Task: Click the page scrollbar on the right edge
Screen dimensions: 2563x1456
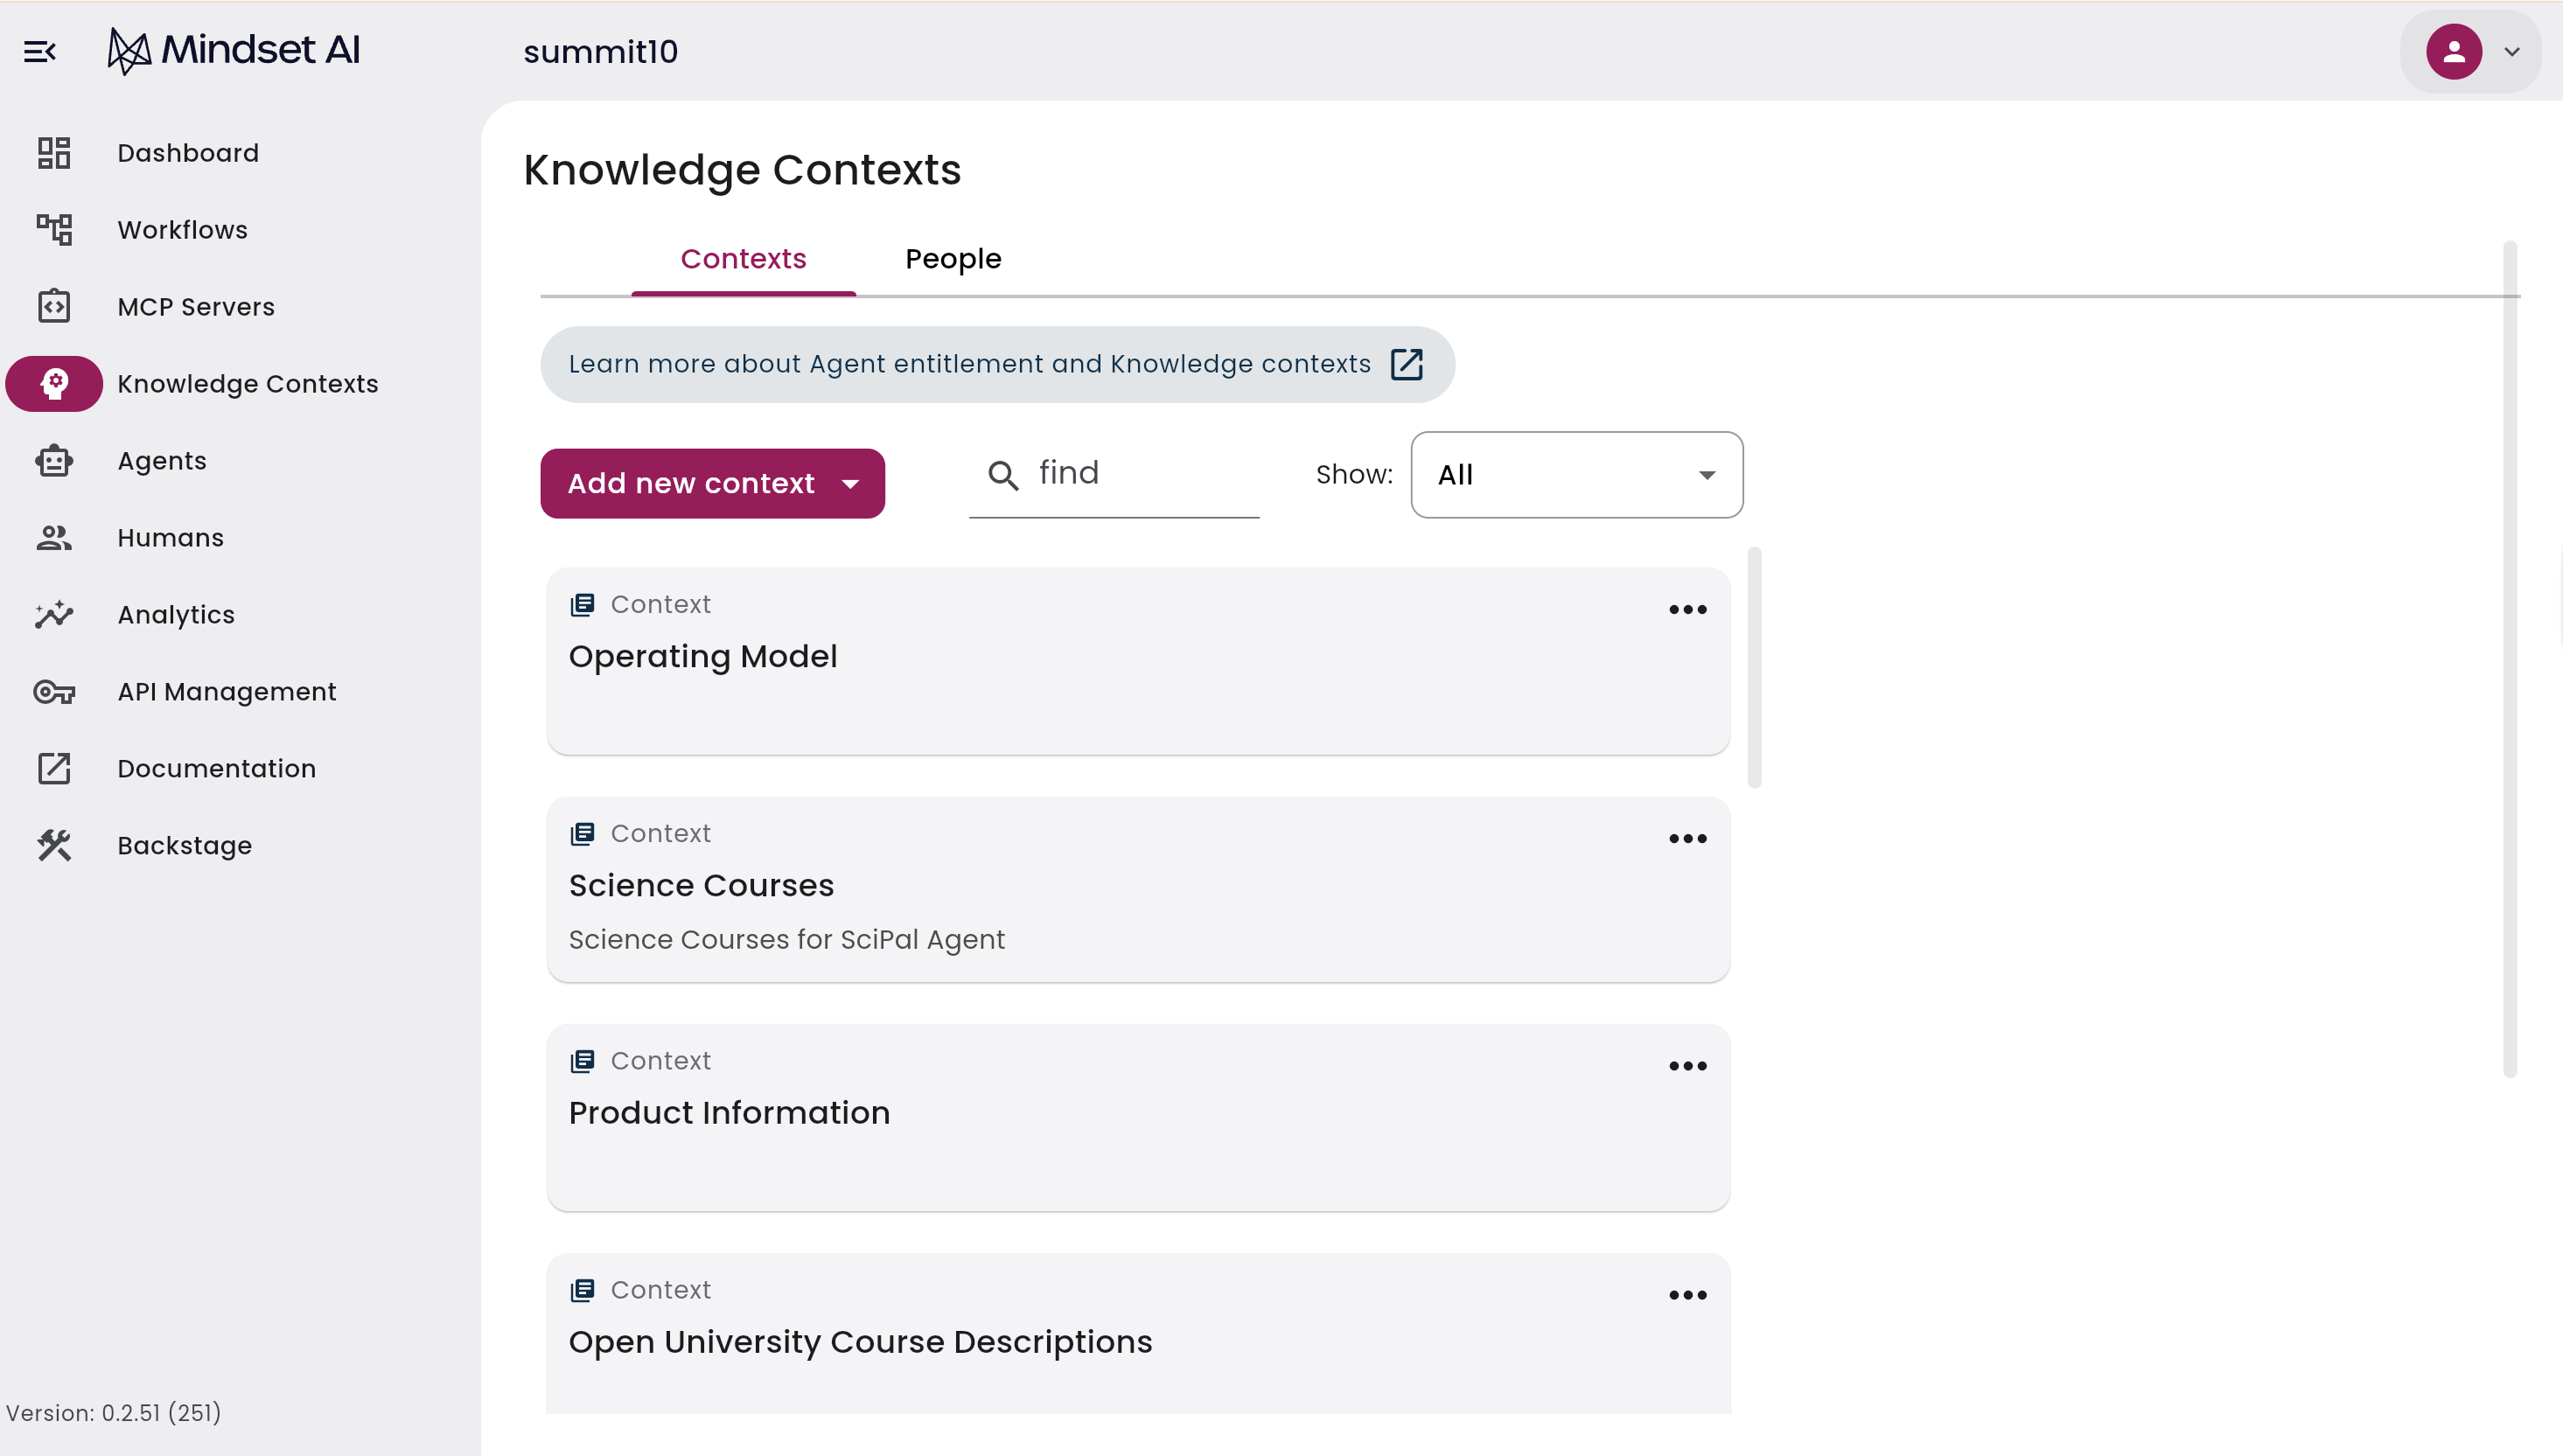Action: tap(2510, 660)
